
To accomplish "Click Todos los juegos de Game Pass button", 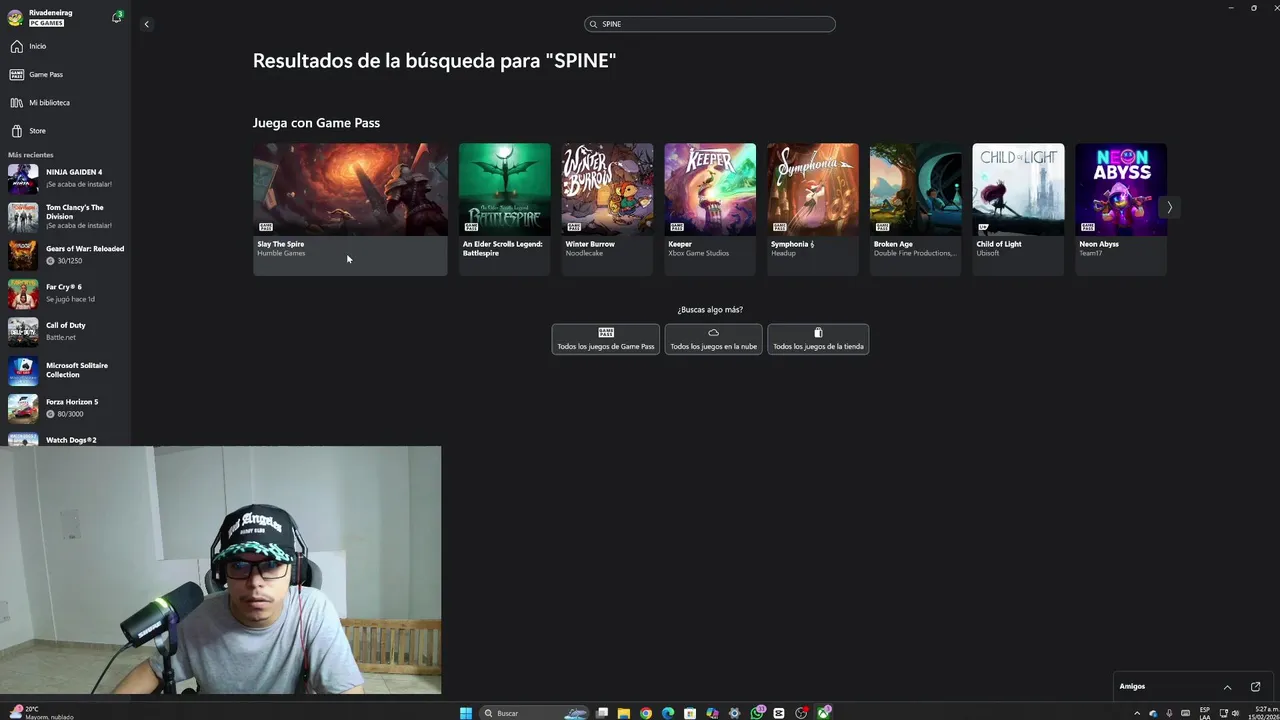I will (x=605, y=339).
